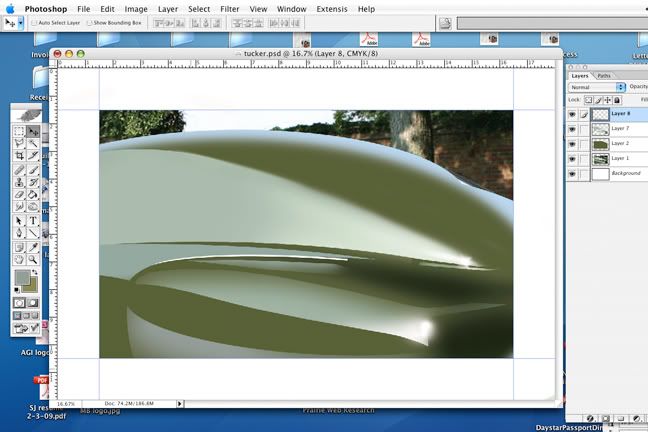
Task: Switch to the Paths tab
Action: click(604, 76)
